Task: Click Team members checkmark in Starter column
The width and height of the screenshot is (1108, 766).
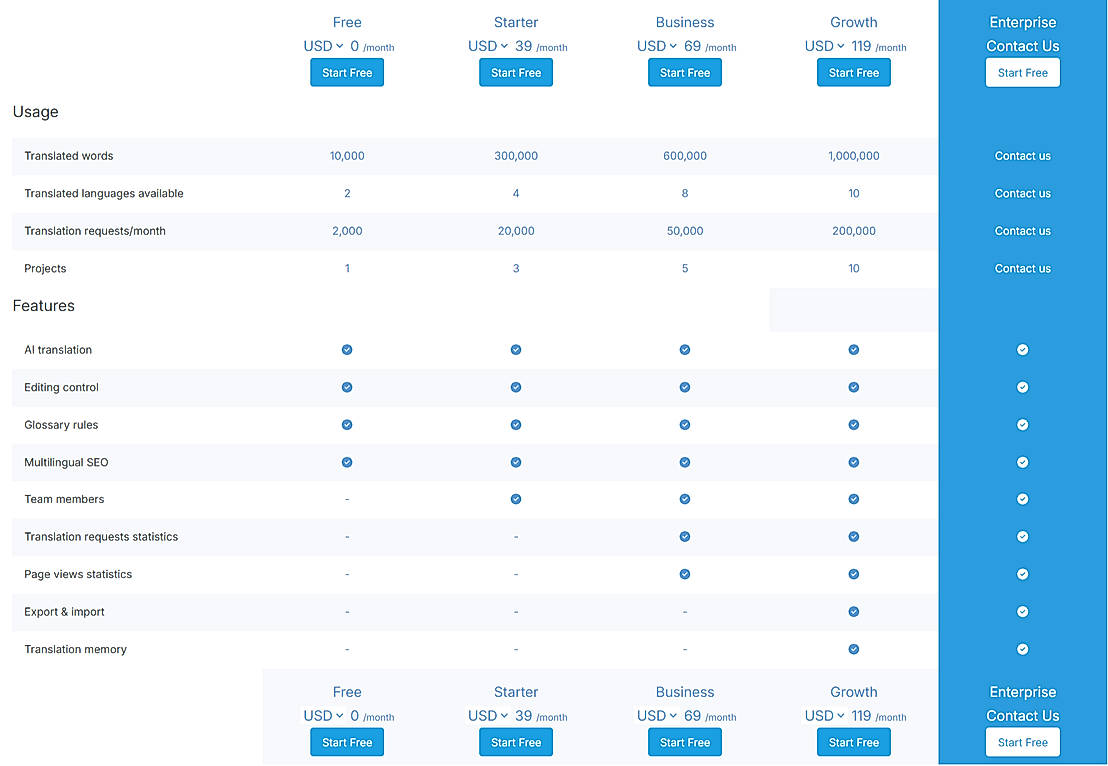Action: point(516,499)
